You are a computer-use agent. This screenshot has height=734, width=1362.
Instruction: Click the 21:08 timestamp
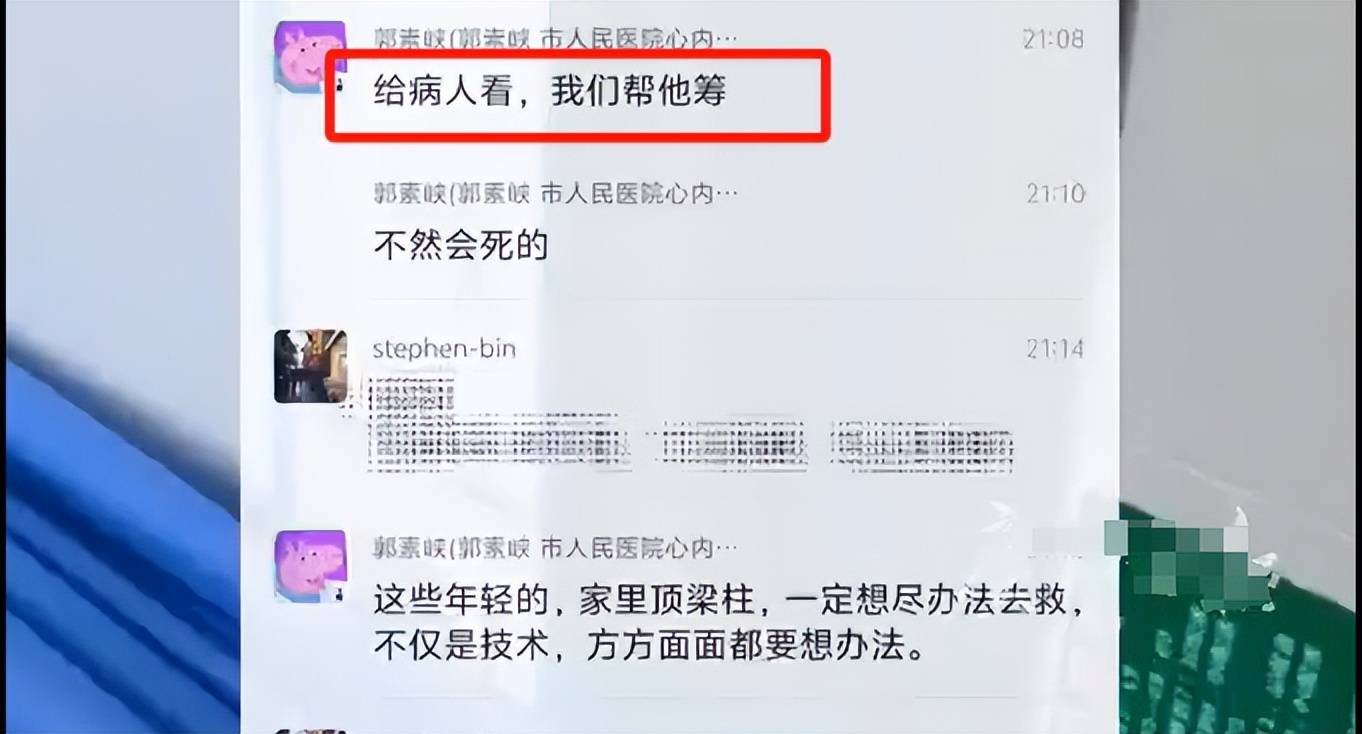[1053, 39]
